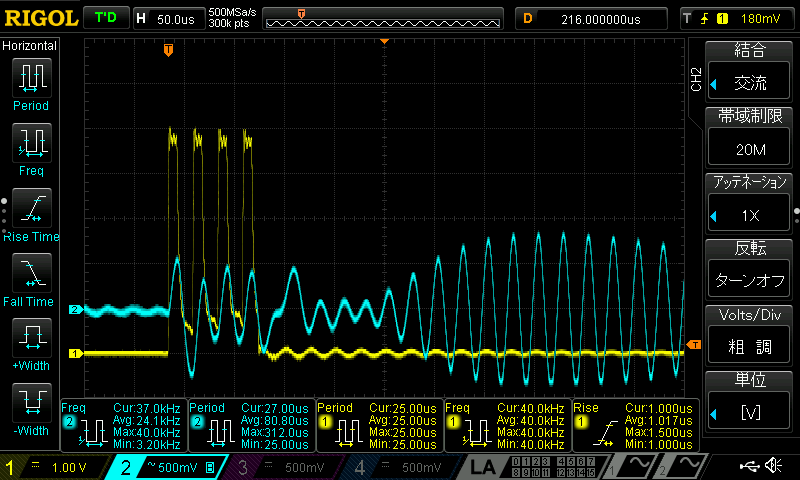Viewport: 800px width, 480px height.
Task: Select the Period measurement icon
Action: point(31,83)
